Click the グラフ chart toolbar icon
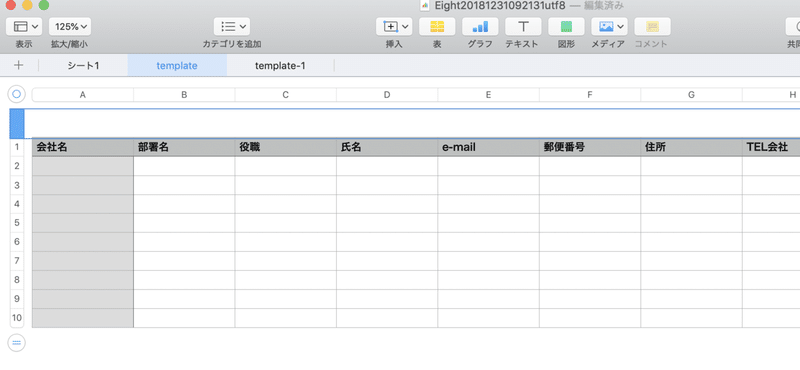Viewport: 800px width, 370px height. (x=480, y=27)
